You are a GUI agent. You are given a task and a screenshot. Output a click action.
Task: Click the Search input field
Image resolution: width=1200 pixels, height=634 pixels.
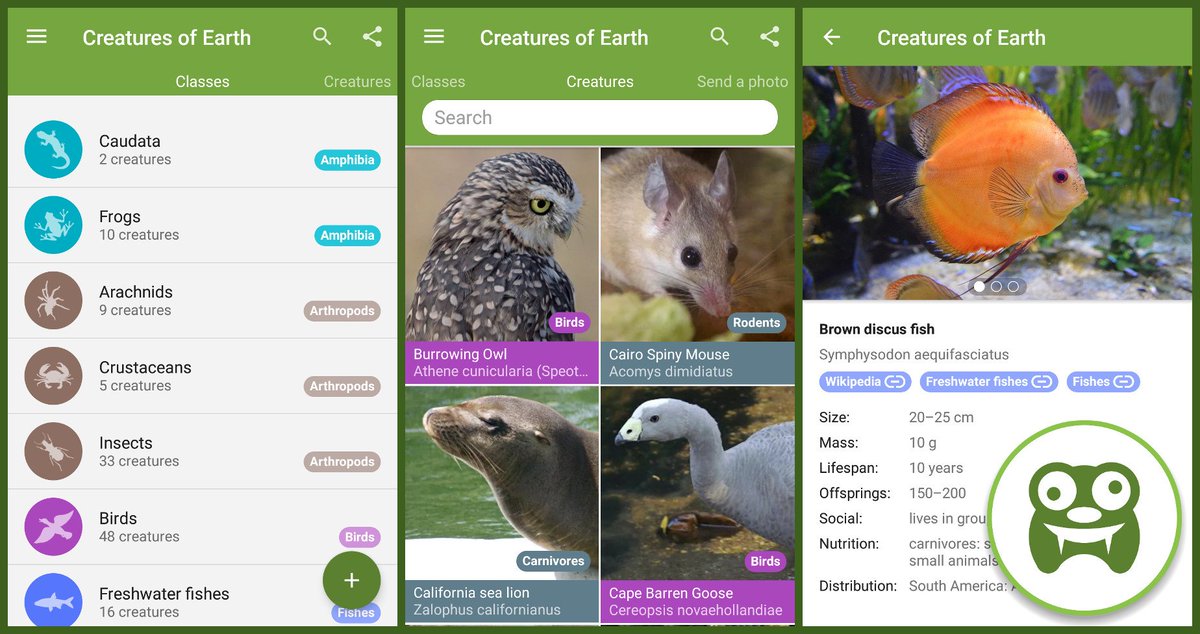click(600, 117)
